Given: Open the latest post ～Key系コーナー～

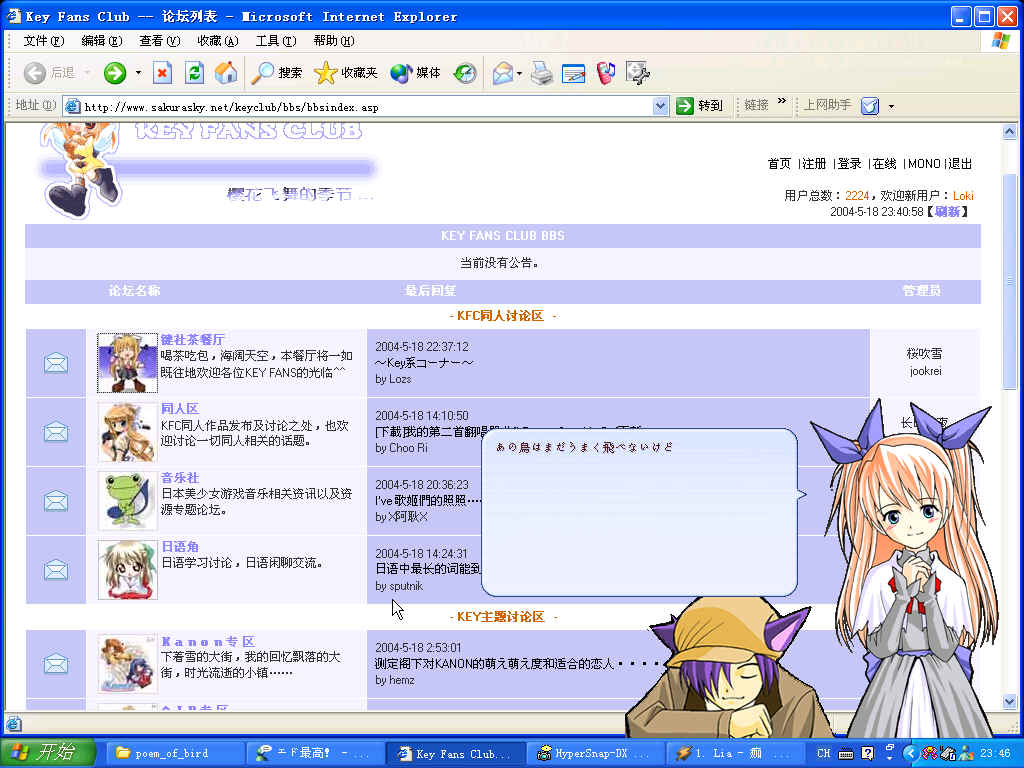Looking at the screenshot, I should pyautogui.click(x=424, y=363).
